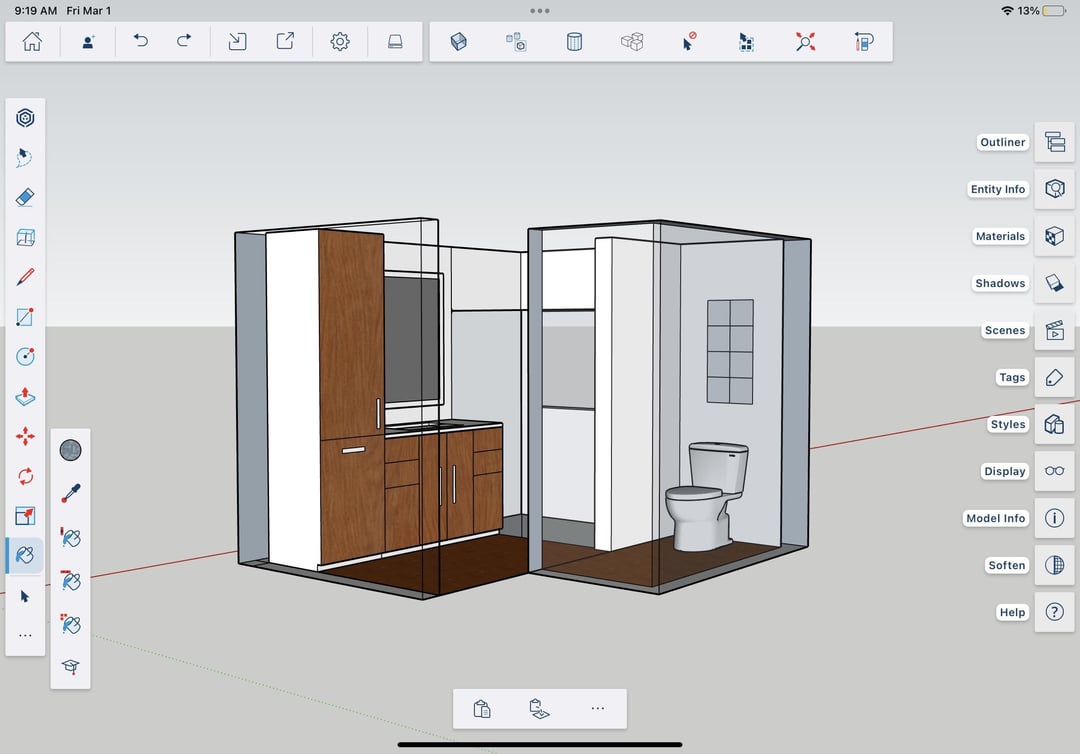Select the active Paint bucket tool
Image resolution: width=1080 pixels, height=754 pixels.
25,555
